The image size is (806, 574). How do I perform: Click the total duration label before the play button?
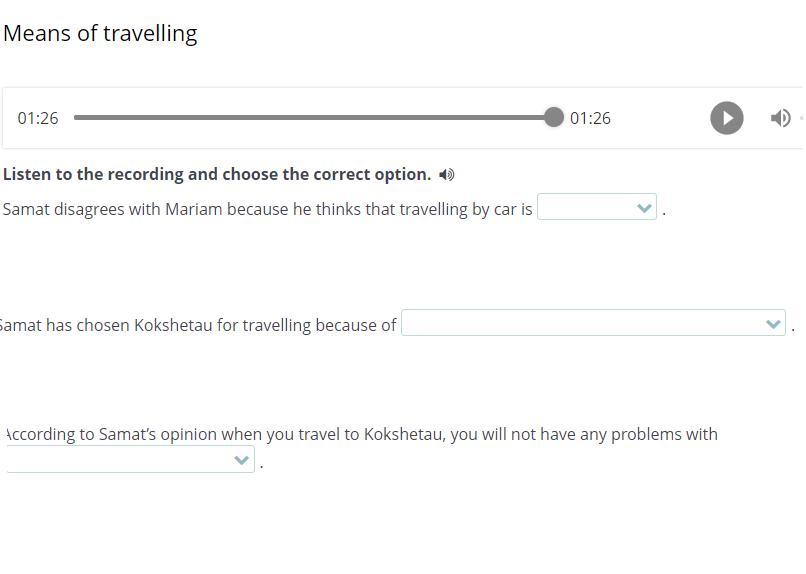click(590, 118)
